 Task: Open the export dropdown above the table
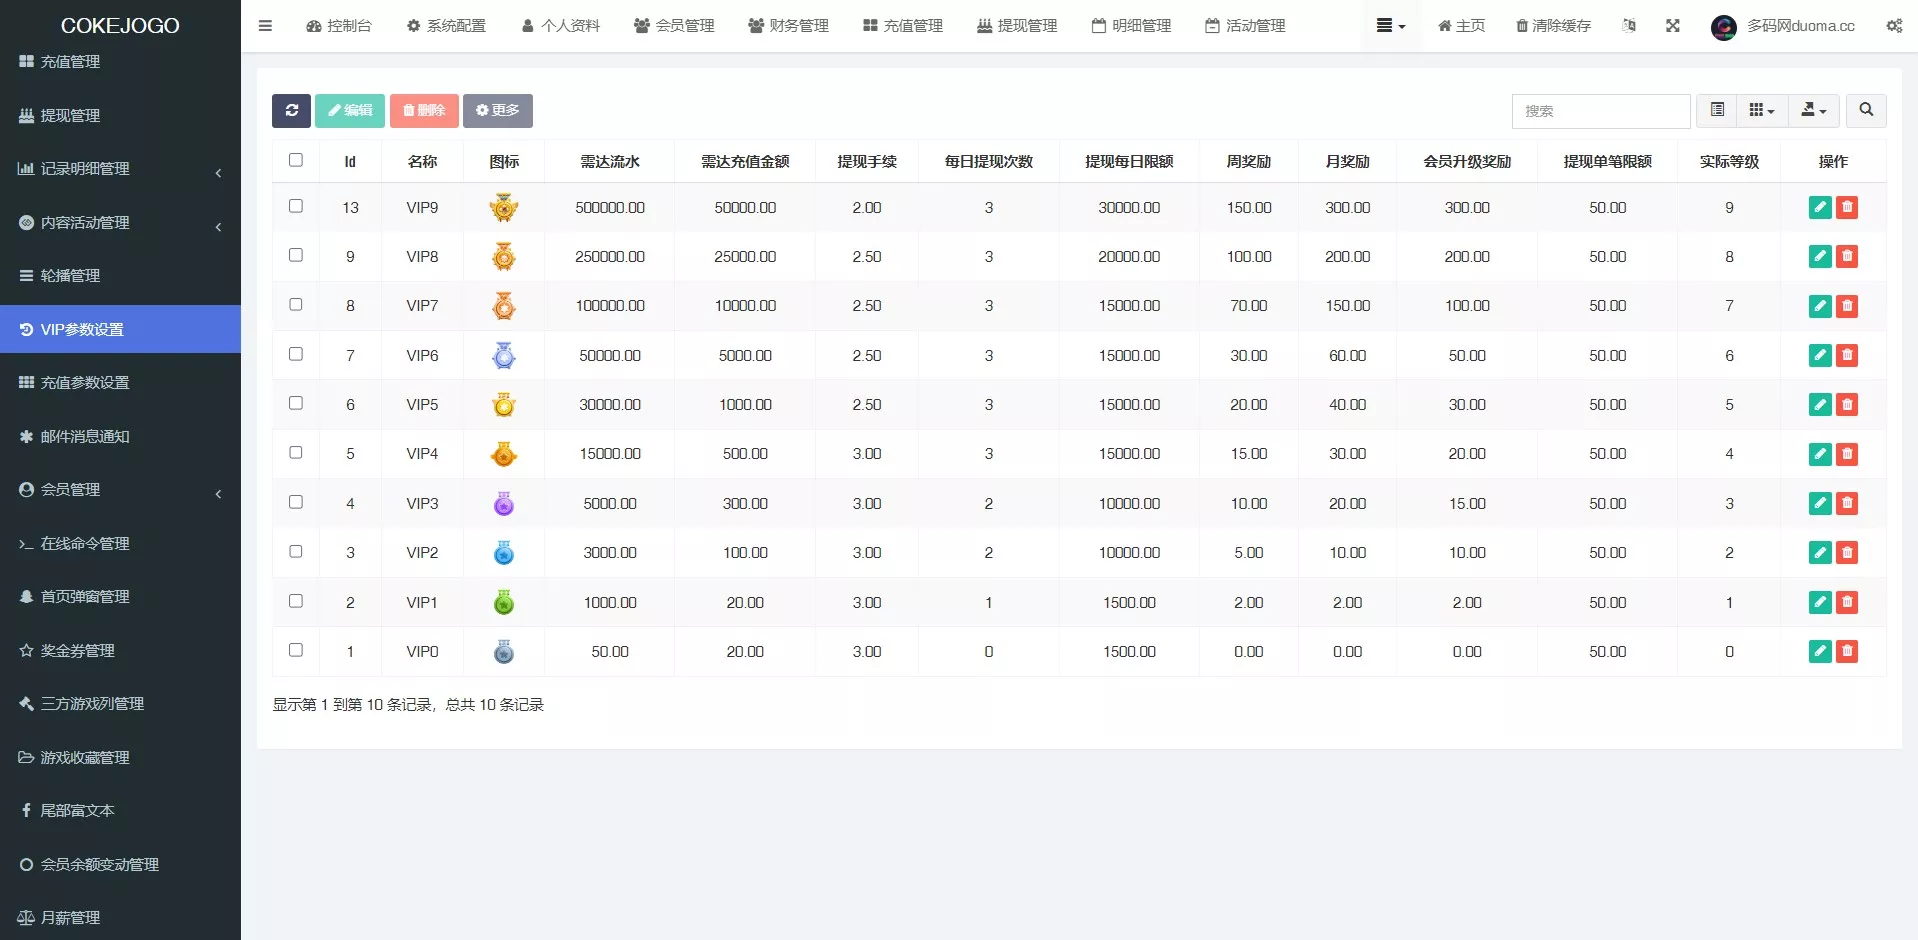point(1813,111)
